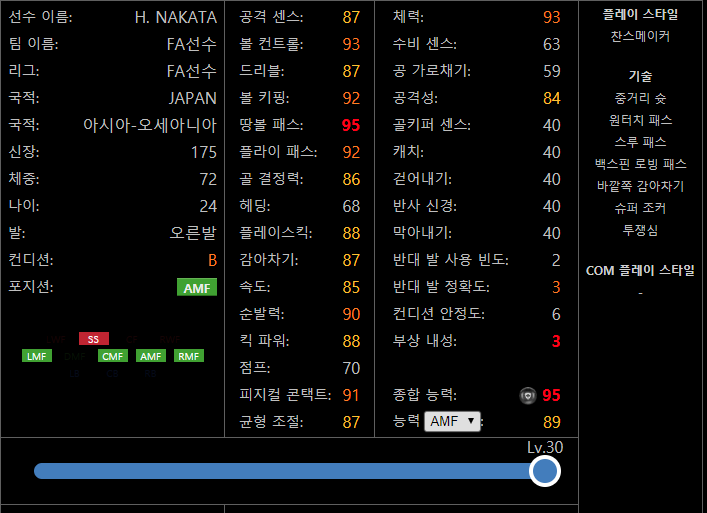Click the 점프 value 70

point(351,368)
